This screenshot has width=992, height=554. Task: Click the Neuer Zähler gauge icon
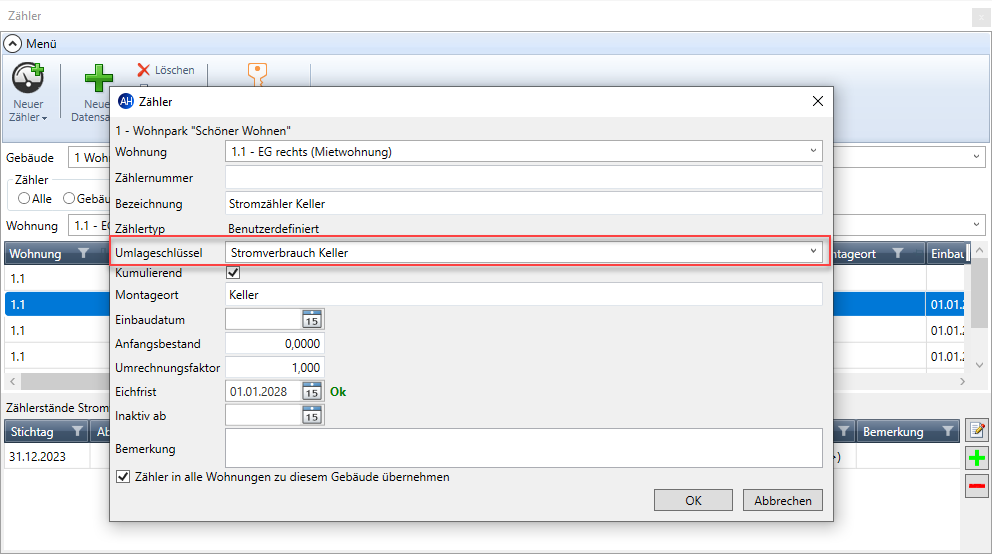click(x=28, y=79)
